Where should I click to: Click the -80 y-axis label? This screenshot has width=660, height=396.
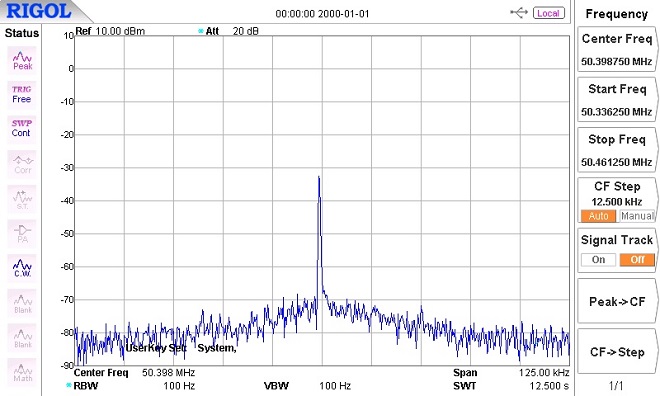click(67, 332)
